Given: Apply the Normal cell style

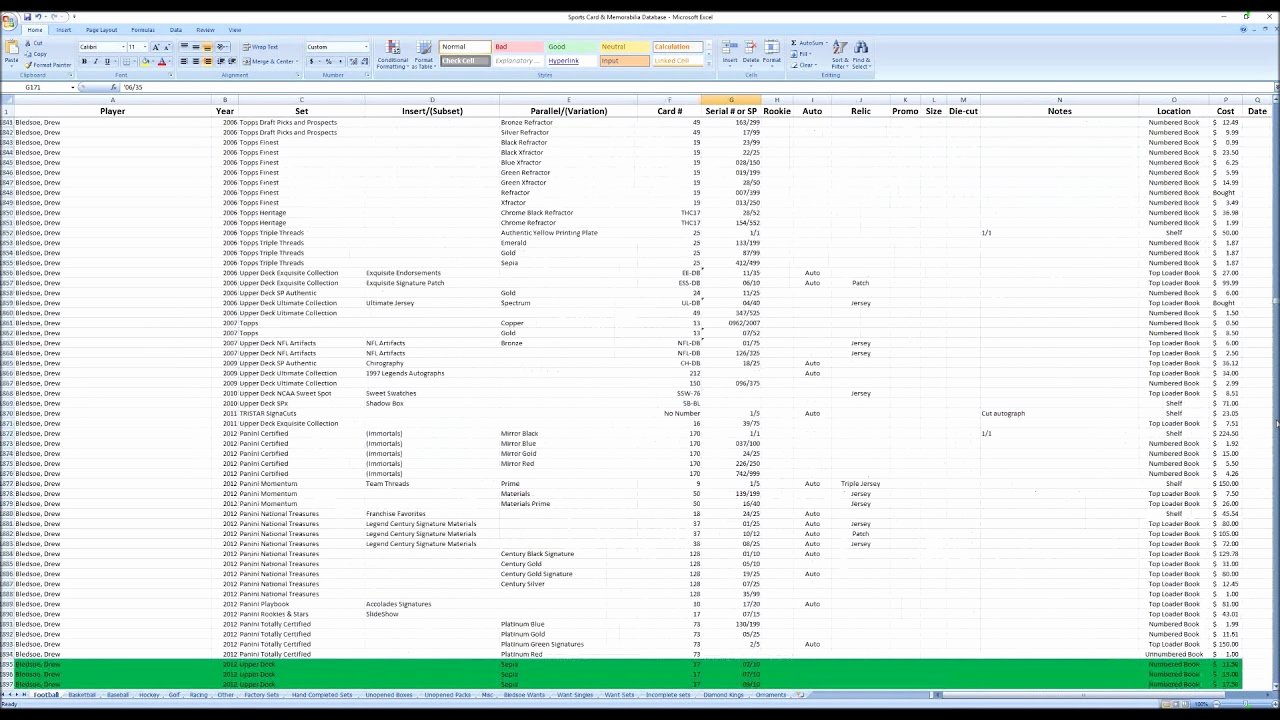Looking at the screenshot, I should pyautogui.click(x=465, y=47).
